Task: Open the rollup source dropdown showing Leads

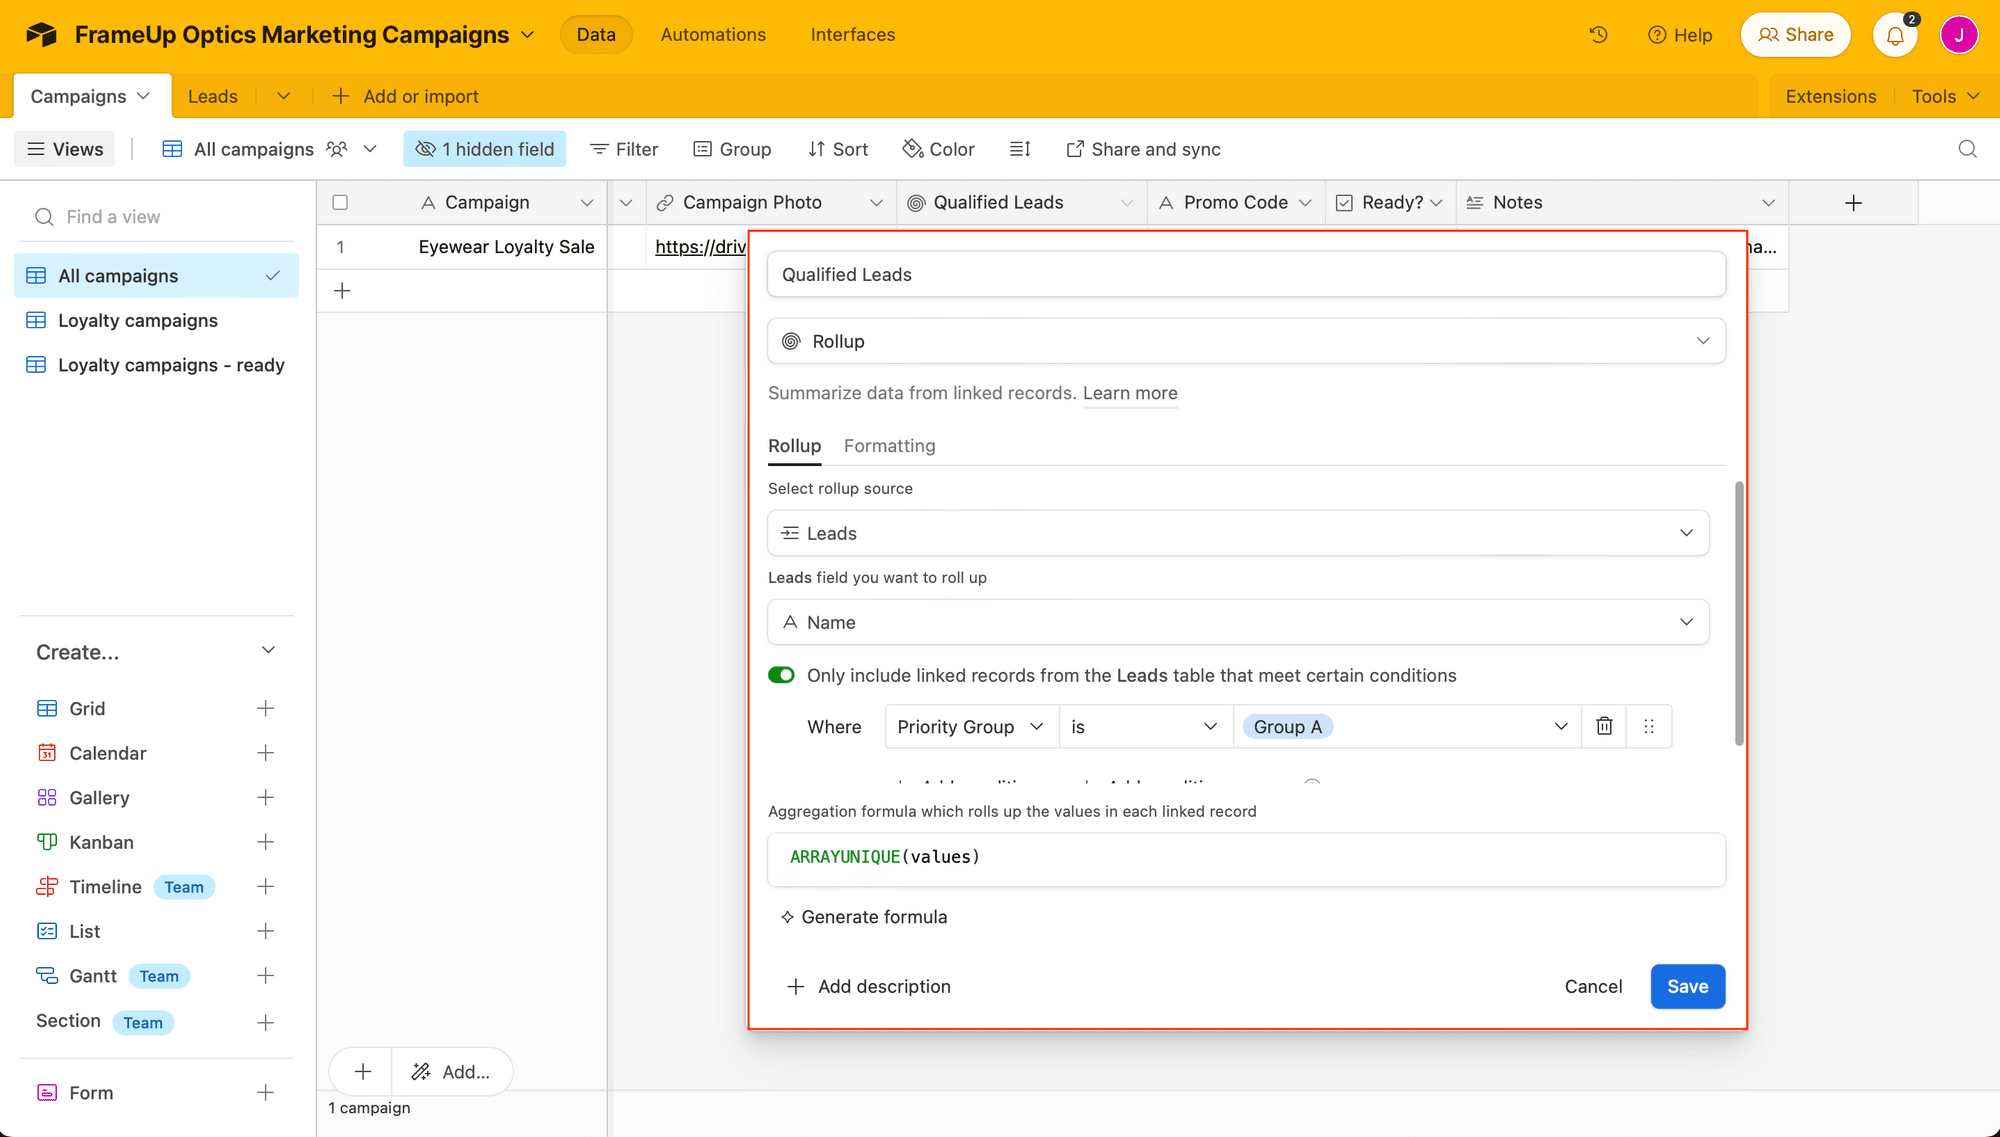Action: (x=1238, y=533)
